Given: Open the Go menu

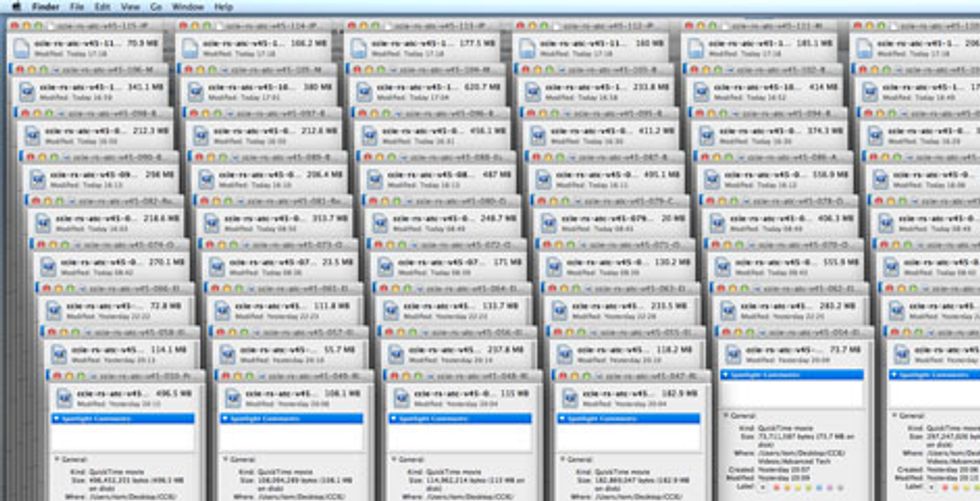Looking at the screenshot, I should pos(155,6).
